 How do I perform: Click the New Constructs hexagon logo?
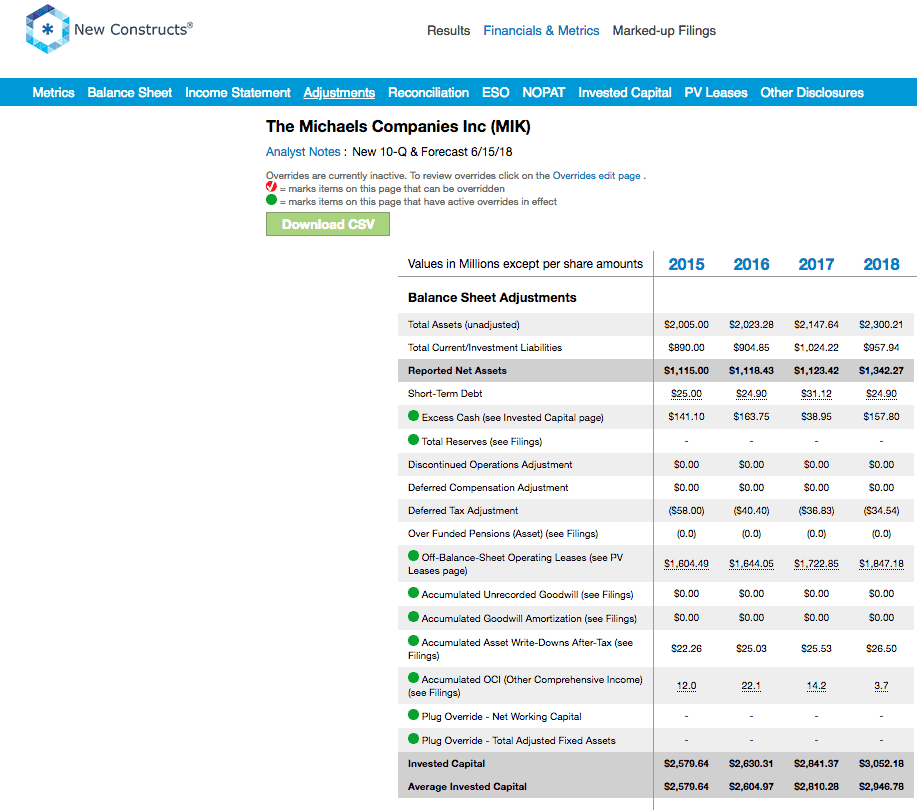click(x=47, y=29)
